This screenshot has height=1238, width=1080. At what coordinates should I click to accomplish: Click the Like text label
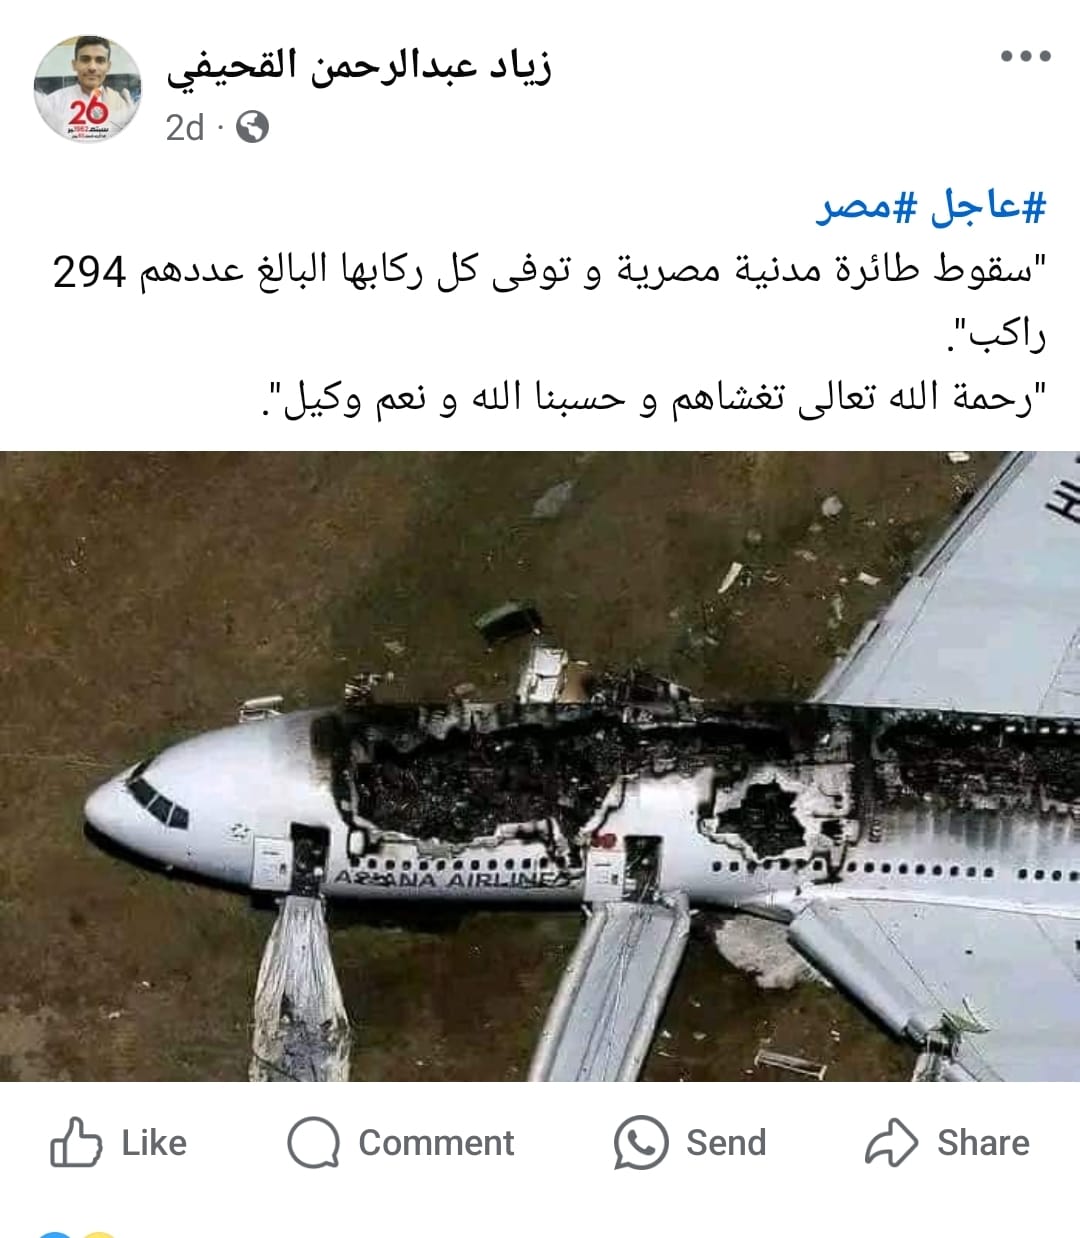coord(154,1143)
